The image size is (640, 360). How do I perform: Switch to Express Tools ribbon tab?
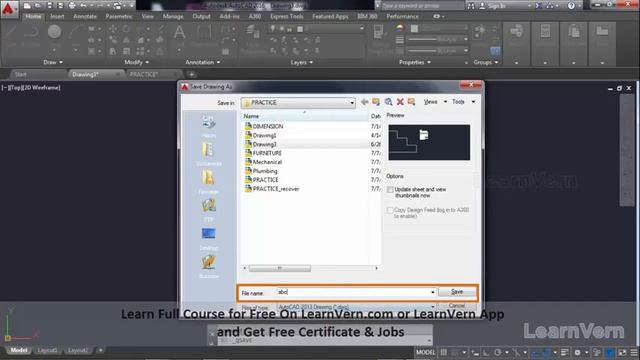coord(287,16)
